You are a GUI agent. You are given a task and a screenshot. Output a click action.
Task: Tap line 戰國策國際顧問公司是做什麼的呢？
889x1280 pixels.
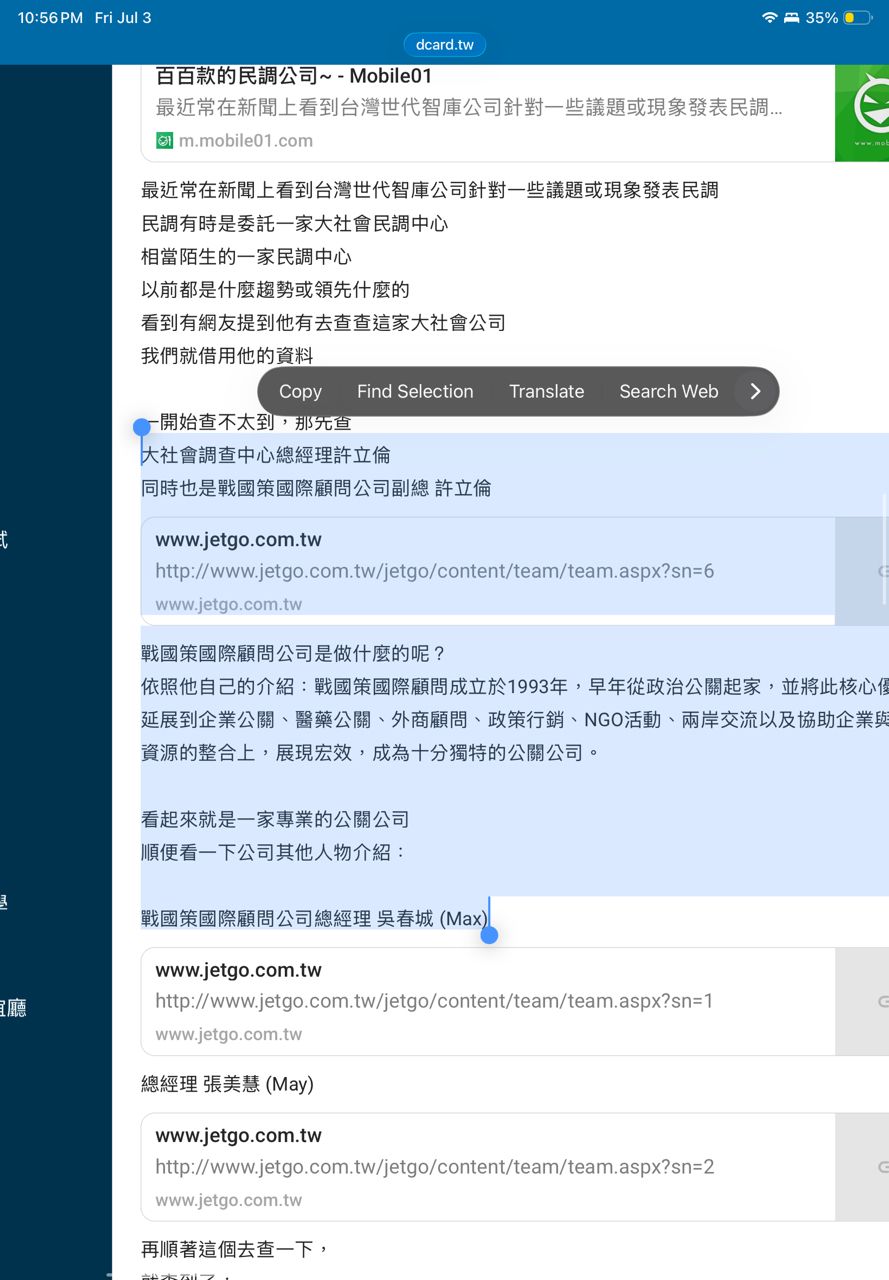[x=294, y=653]
